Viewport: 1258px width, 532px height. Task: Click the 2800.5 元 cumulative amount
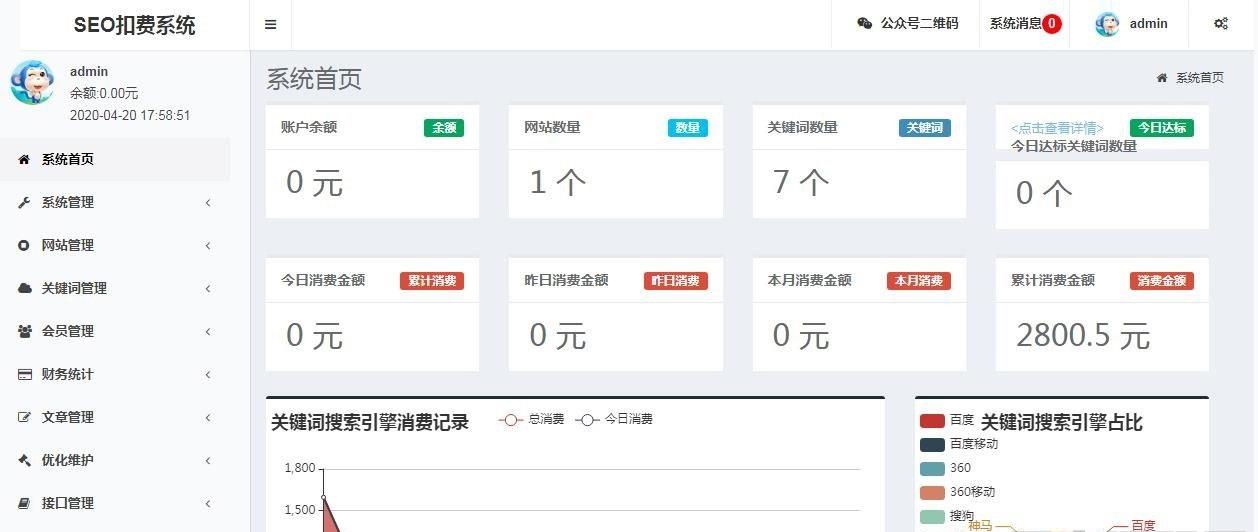[1083, 336]
